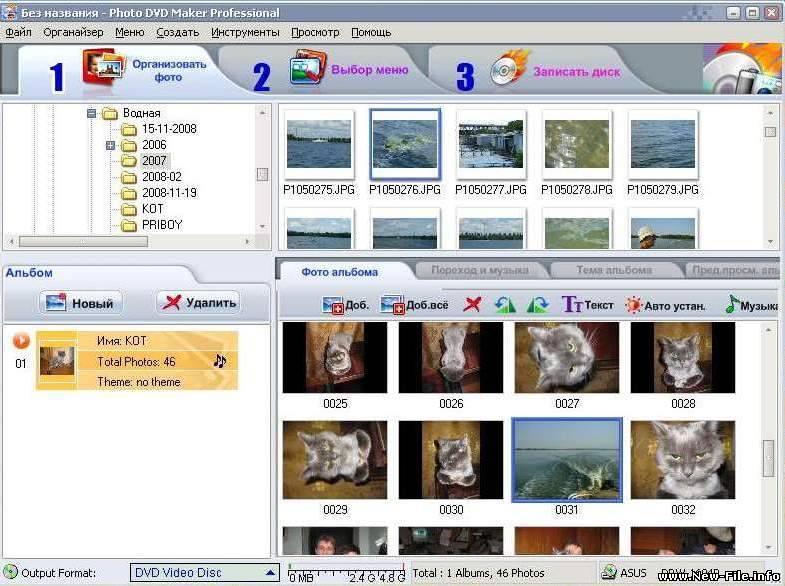Image resolution: width=785 pixels, height=586 pixels.
Task: Switch to Тема альбома tab
Action: (x=614, y=270)
